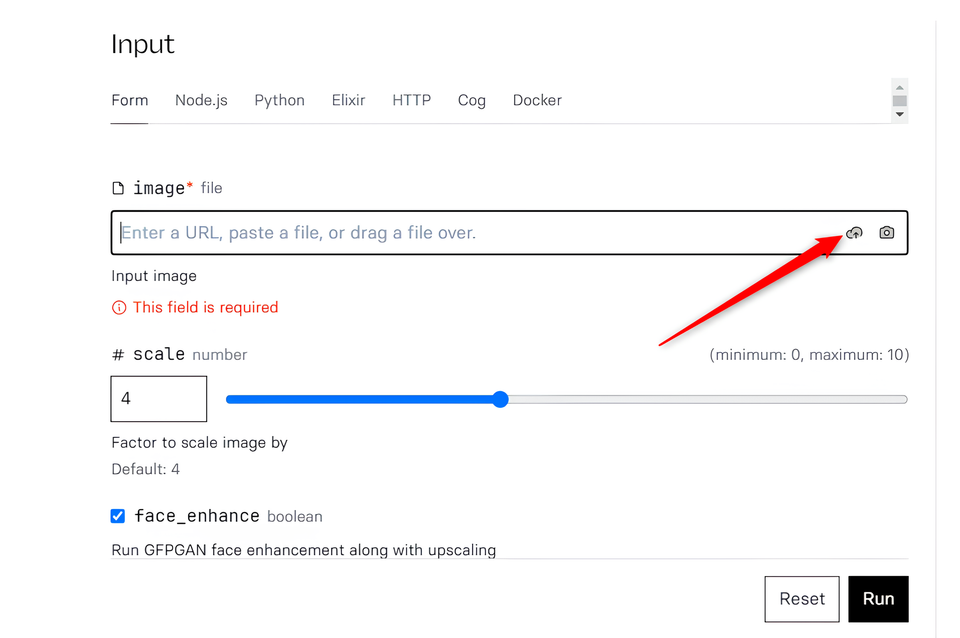
Task: Click the cloud upload icon in image field
Action: (x=854, y=233)
